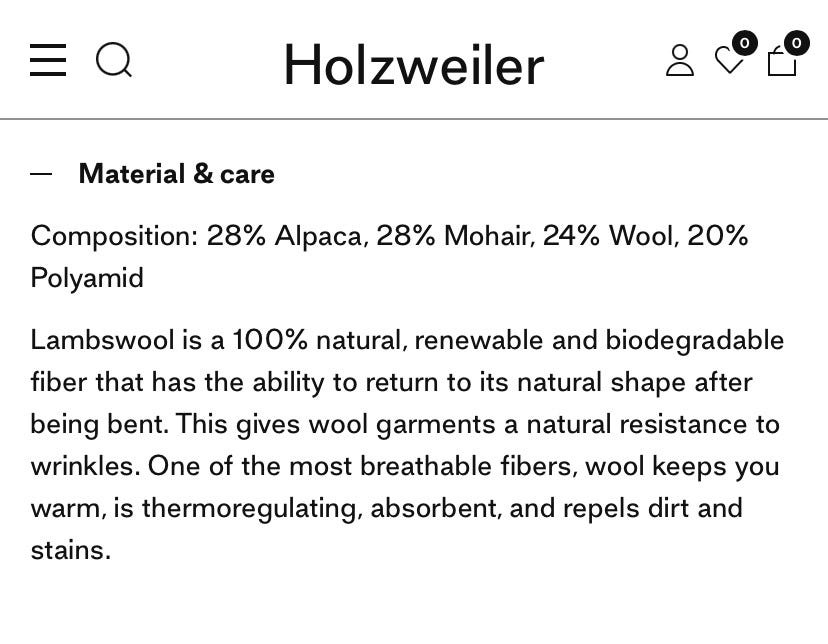Open search with the magnifier icon
Viewport: 828px width, 644px height.
click(114, 60)
